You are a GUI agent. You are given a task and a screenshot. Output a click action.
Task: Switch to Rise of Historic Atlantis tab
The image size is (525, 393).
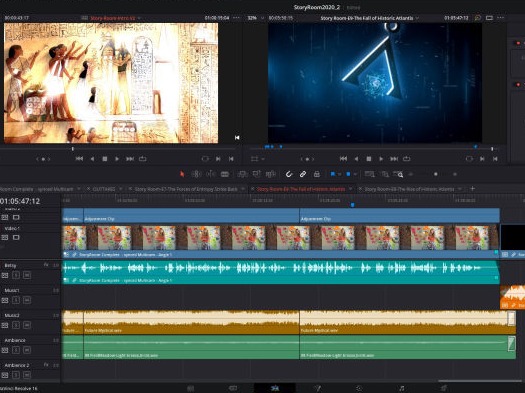(409, 189)
